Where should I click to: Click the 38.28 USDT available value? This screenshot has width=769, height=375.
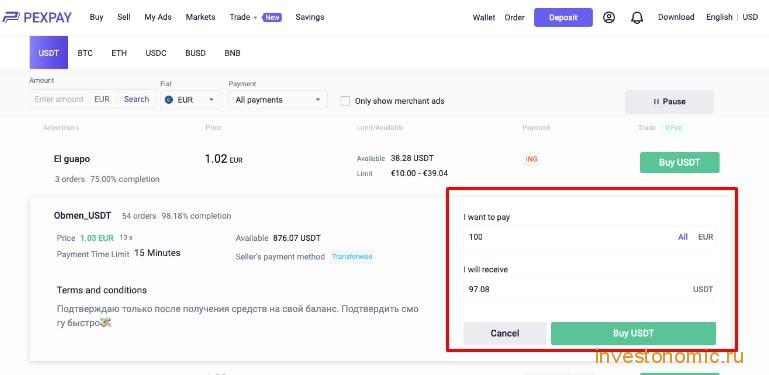[x=412, y=158]
